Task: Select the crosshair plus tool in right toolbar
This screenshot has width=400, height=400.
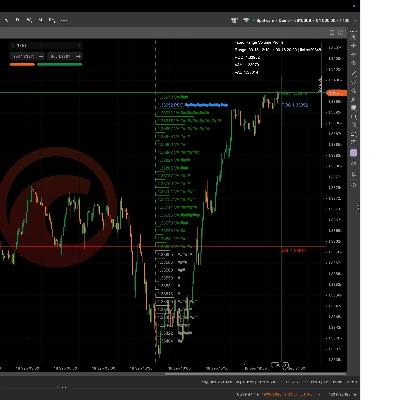Action: 354,46
